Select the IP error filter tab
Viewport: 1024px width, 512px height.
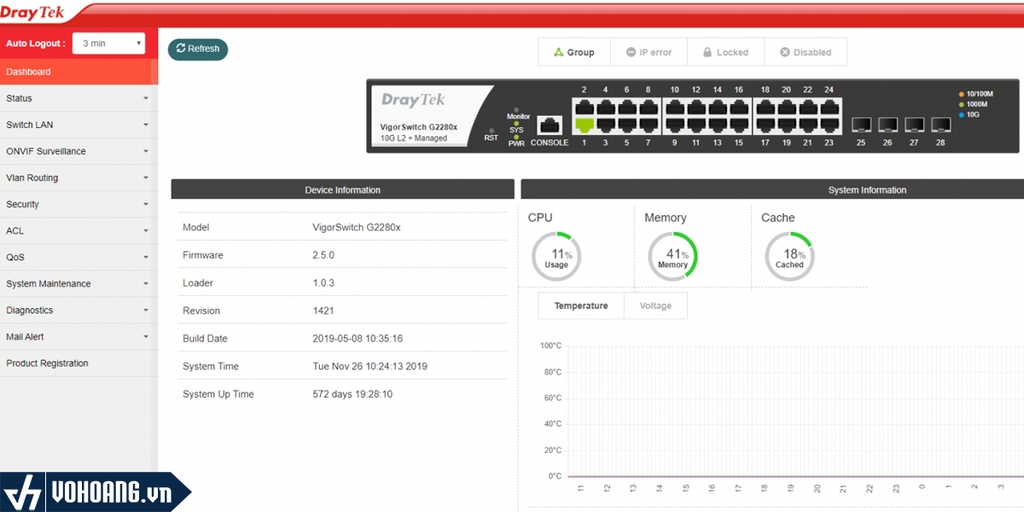pyautogui.click(x=648, y=52)
